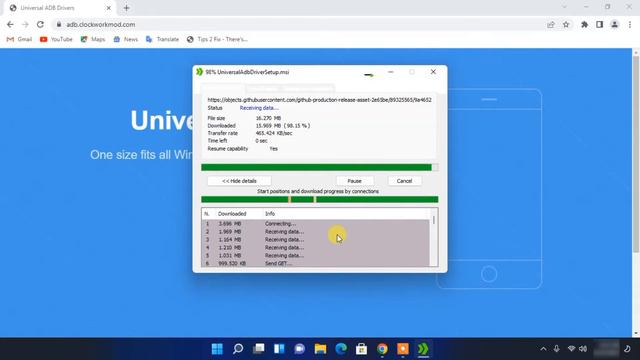Select connection row with 1.164 MB
The image size is (640, 360).
316,240
